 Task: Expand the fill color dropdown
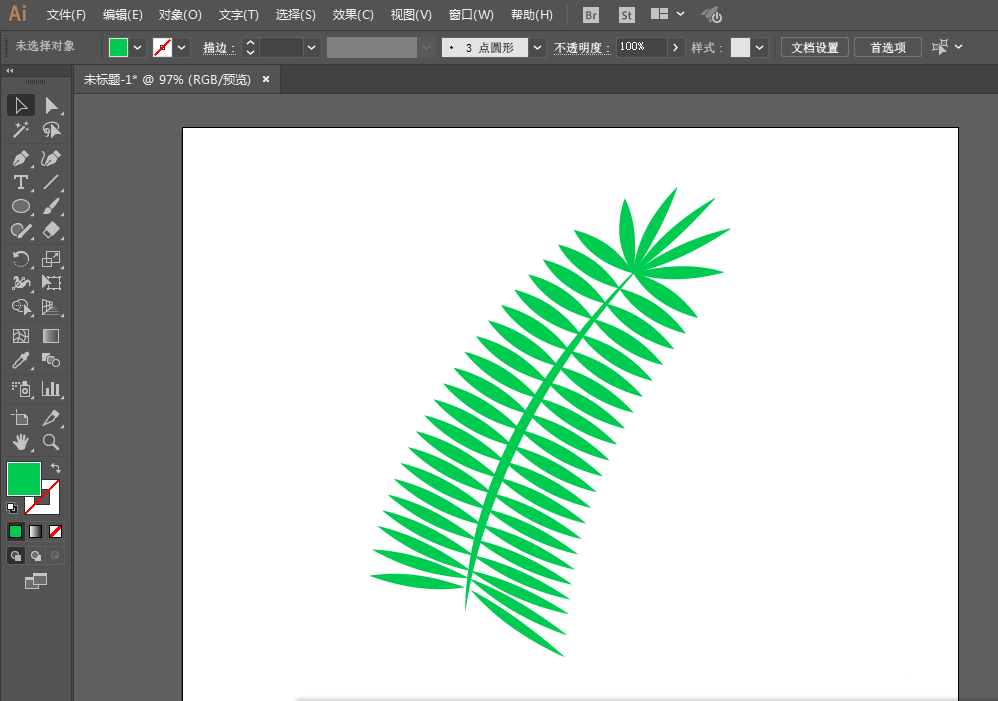pyautogui.click(x=138, y=47)
